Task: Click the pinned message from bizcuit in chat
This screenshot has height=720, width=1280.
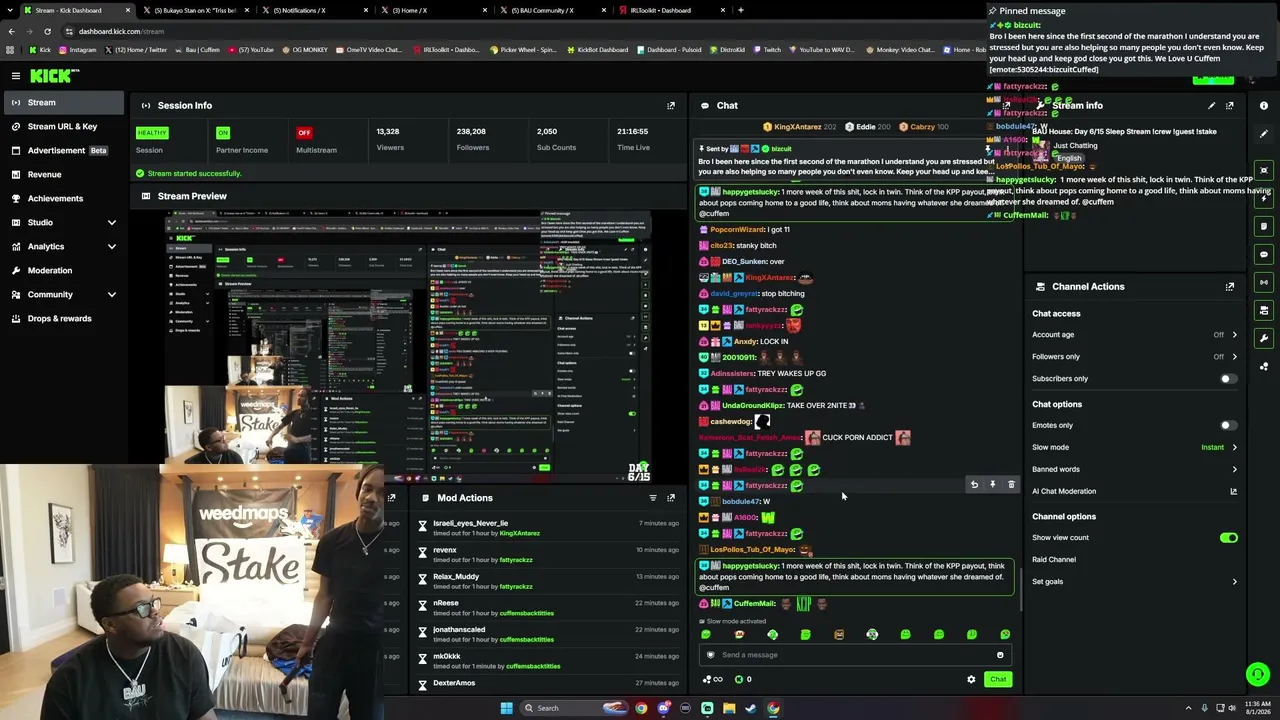Action: (x=847, y=160)
